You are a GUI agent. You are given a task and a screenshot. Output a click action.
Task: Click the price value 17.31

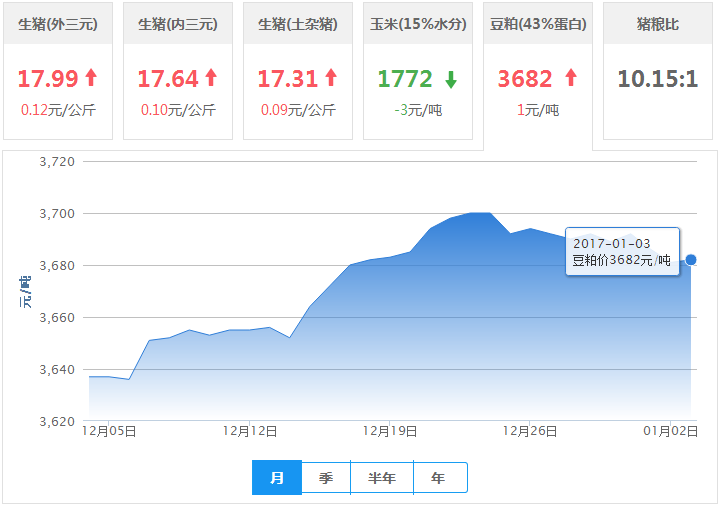(288, 78)
